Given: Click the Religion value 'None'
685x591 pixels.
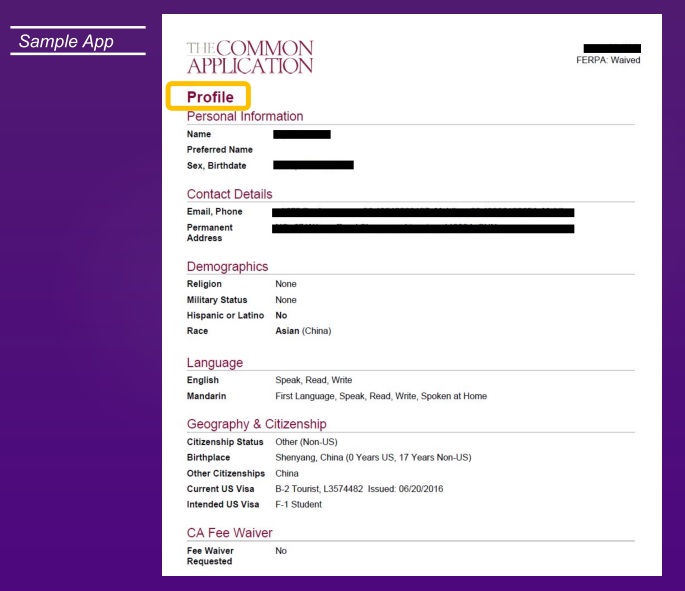Looking at the screenshot, I should coord(286,284).
